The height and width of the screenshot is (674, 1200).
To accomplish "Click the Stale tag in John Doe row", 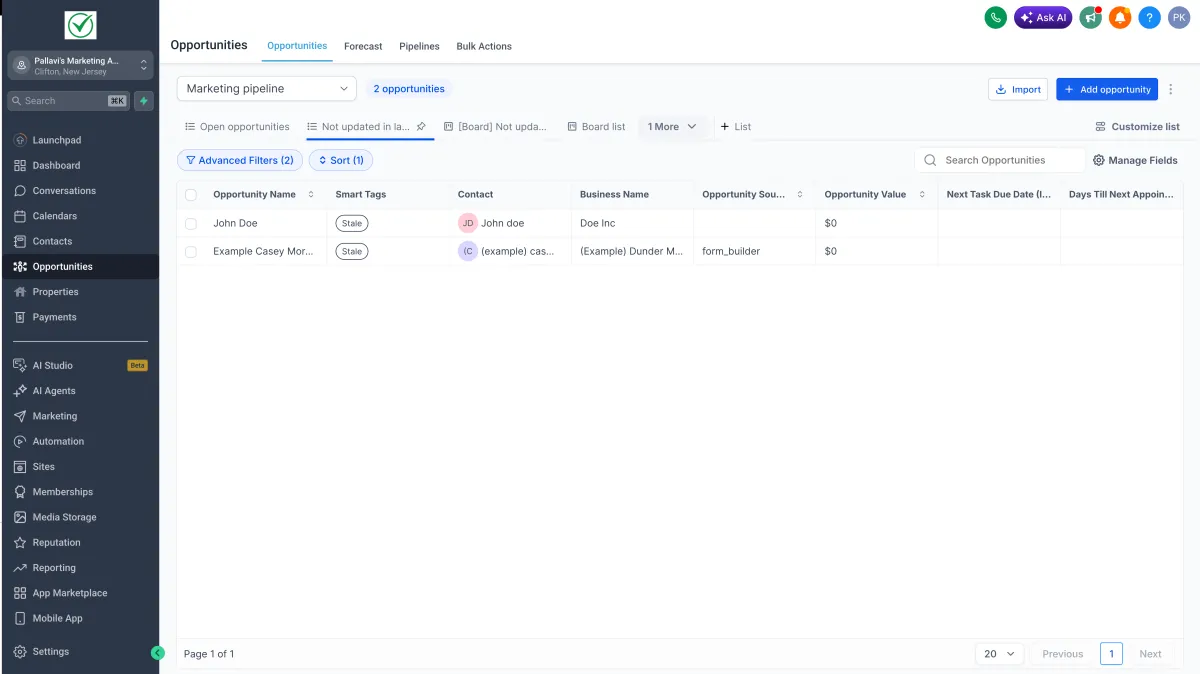I will pos(352,223).
